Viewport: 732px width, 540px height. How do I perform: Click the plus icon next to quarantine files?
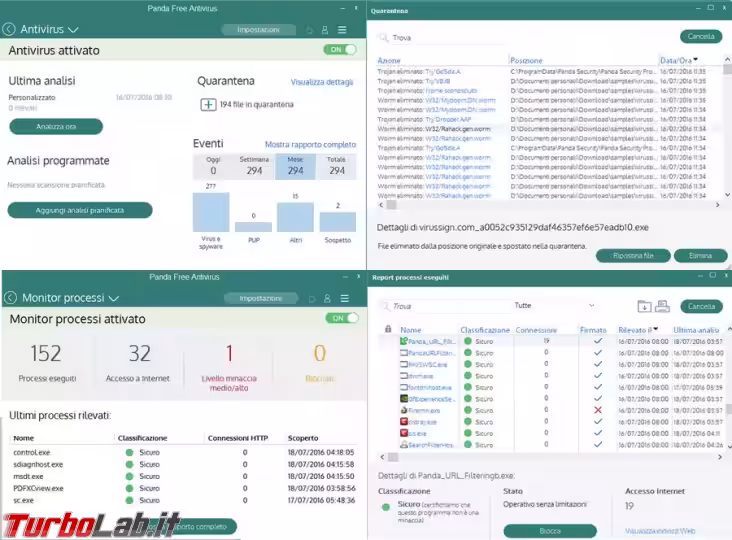coord(208,104)
